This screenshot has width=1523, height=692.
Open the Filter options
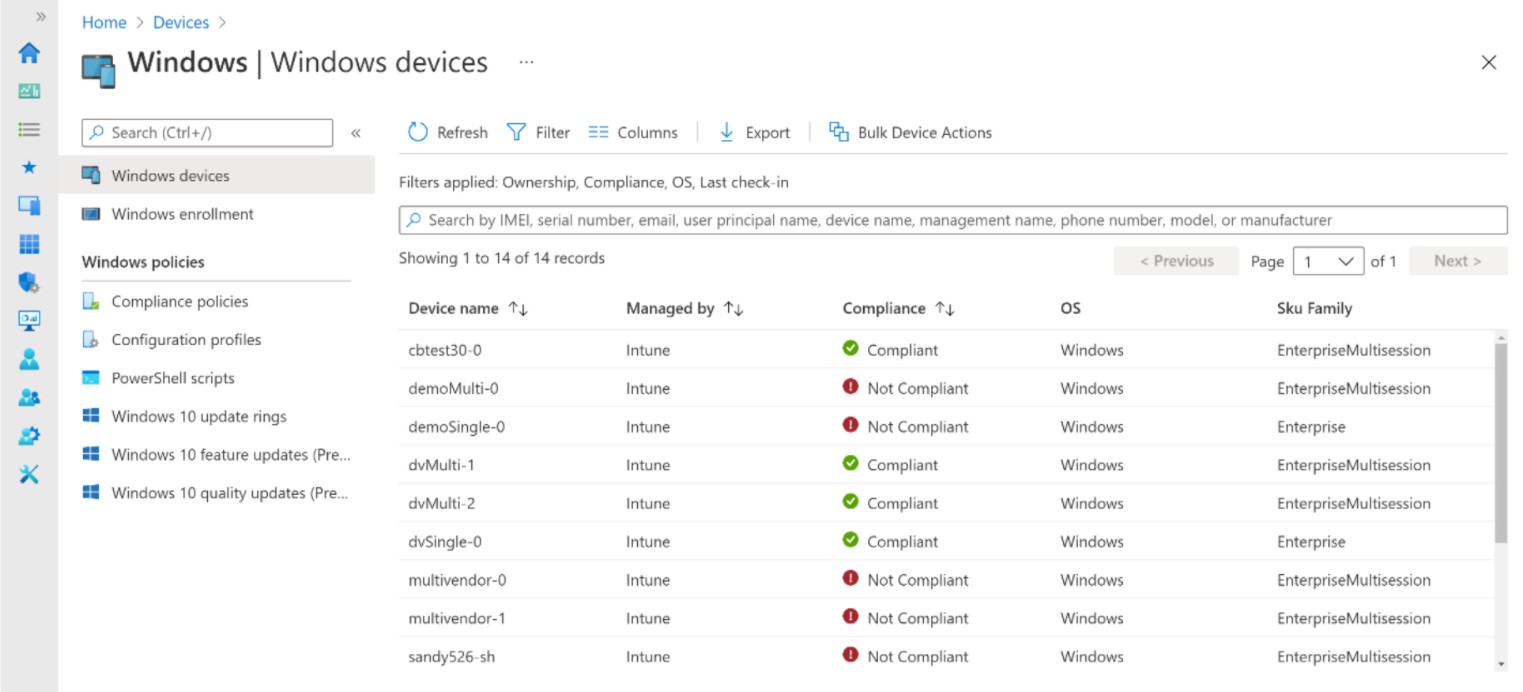point(538,132)
